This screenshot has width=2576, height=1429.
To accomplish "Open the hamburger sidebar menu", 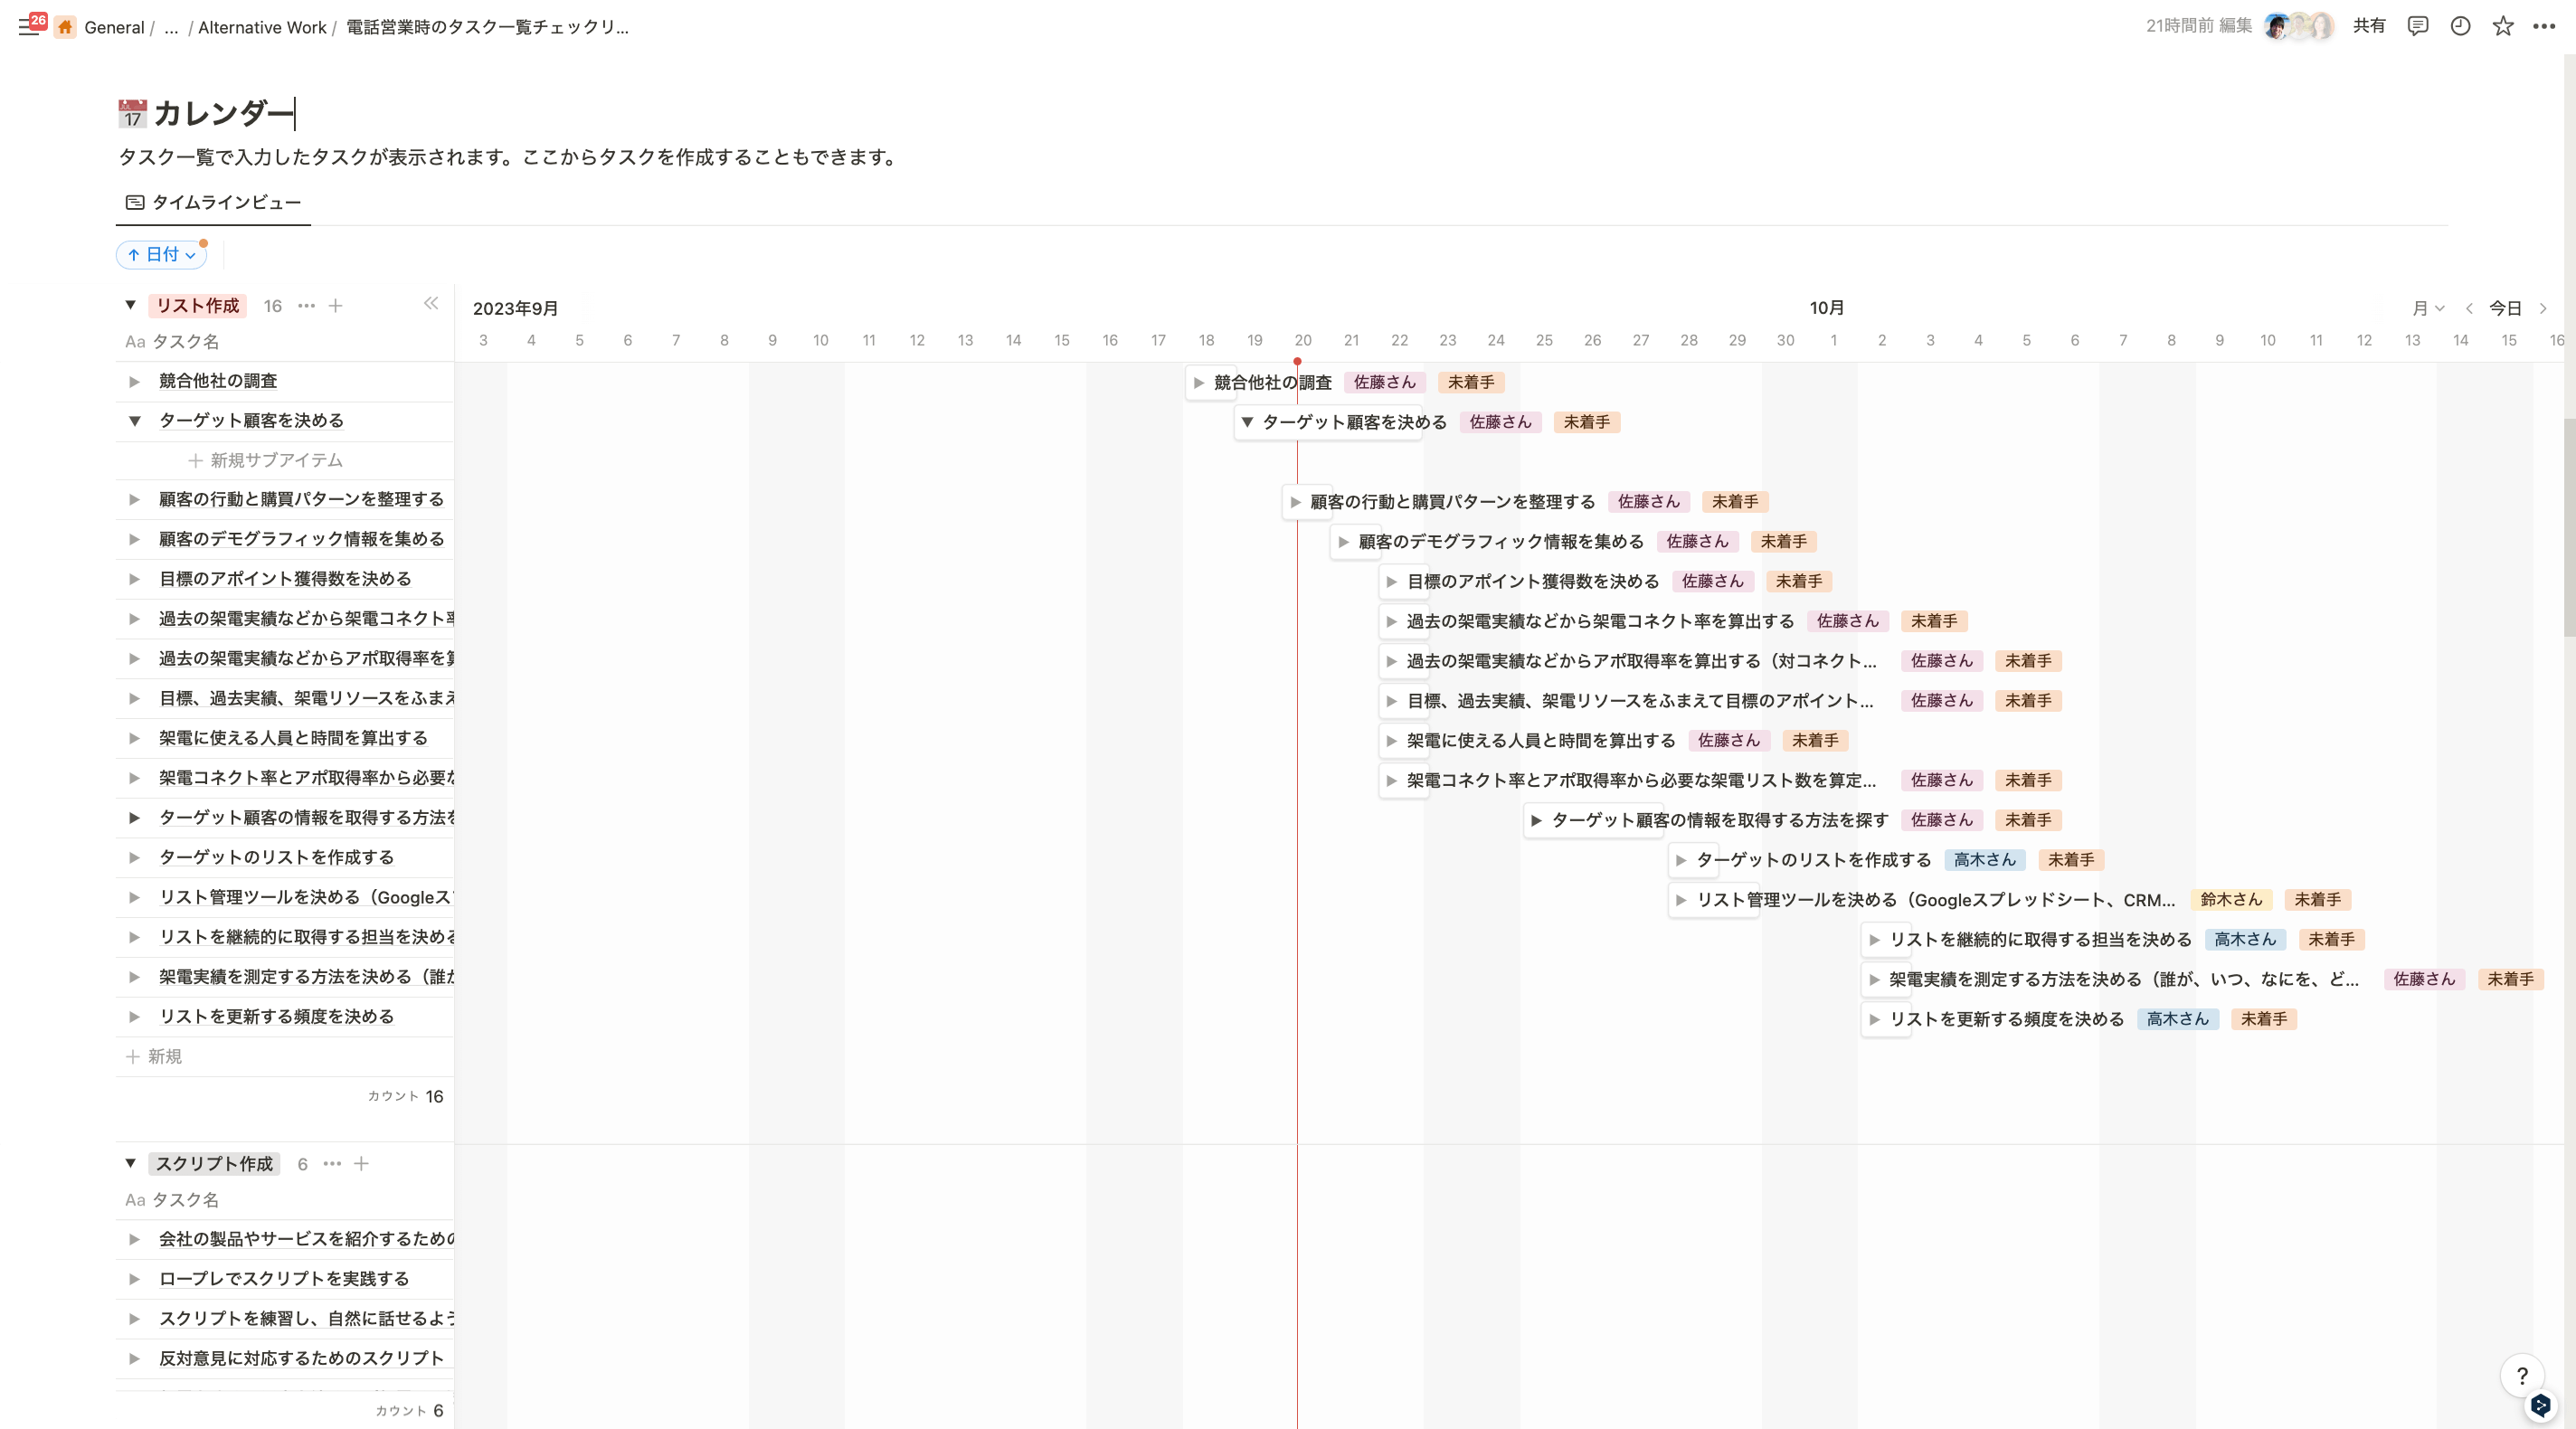I will (x=28, y=27).
